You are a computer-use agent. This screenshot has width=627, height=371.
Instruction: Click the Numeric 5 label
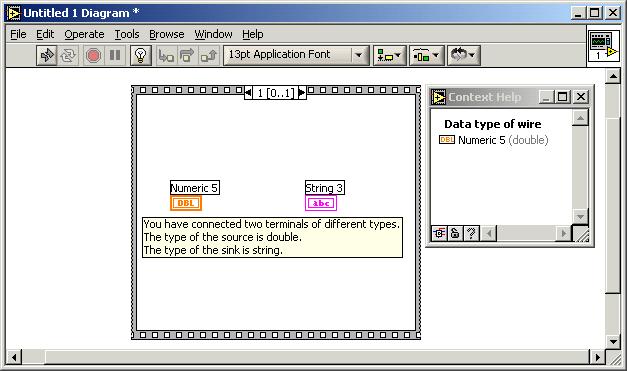pyautogui.click(x=195, y=187)
